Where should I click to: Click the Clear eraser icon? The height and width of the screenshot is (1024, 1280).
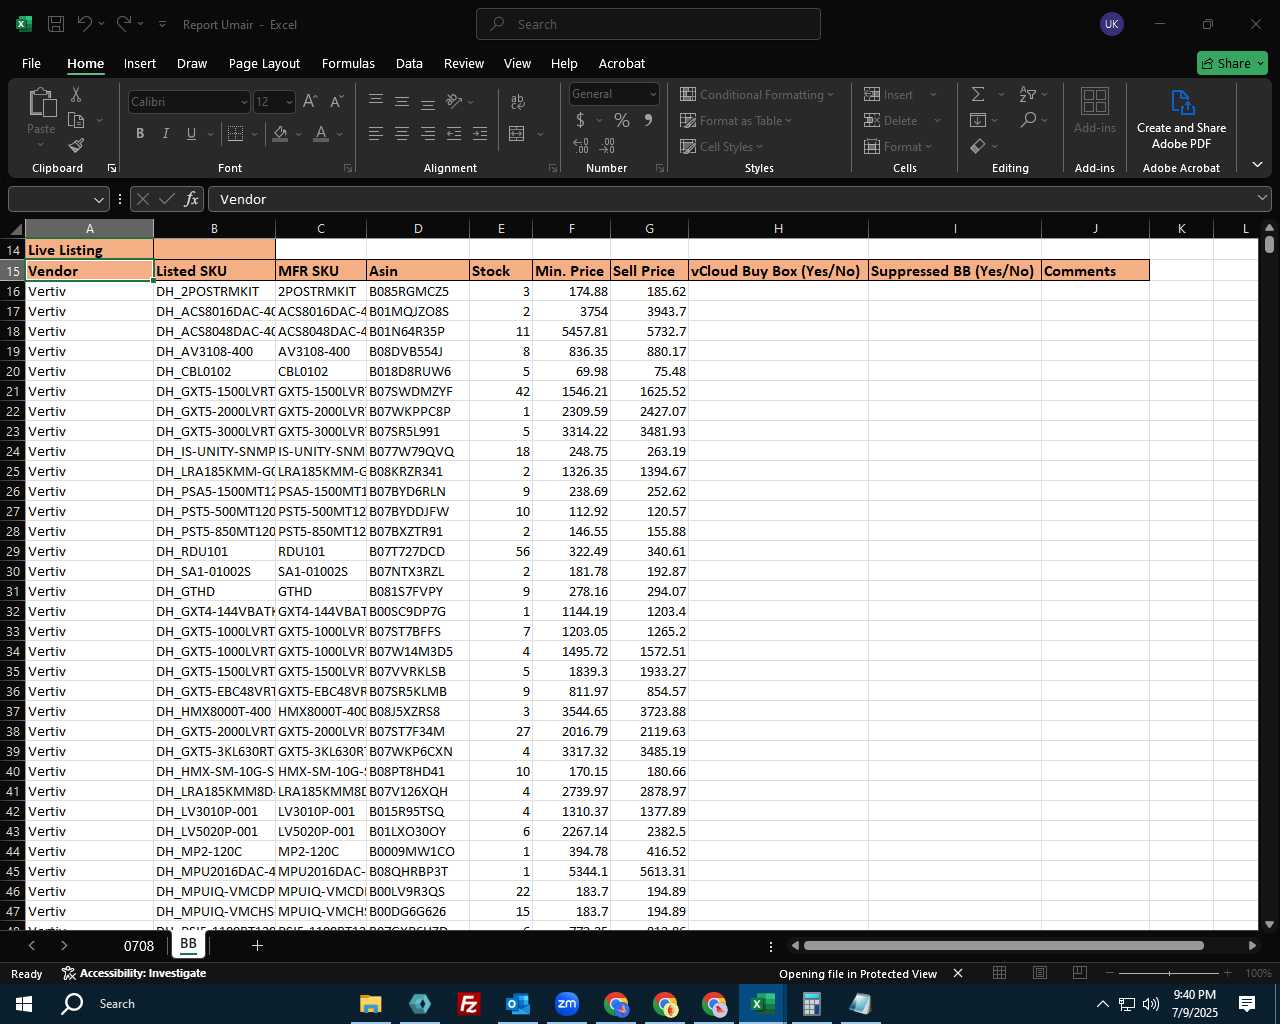pyautogui.click(x=978, y=146)
